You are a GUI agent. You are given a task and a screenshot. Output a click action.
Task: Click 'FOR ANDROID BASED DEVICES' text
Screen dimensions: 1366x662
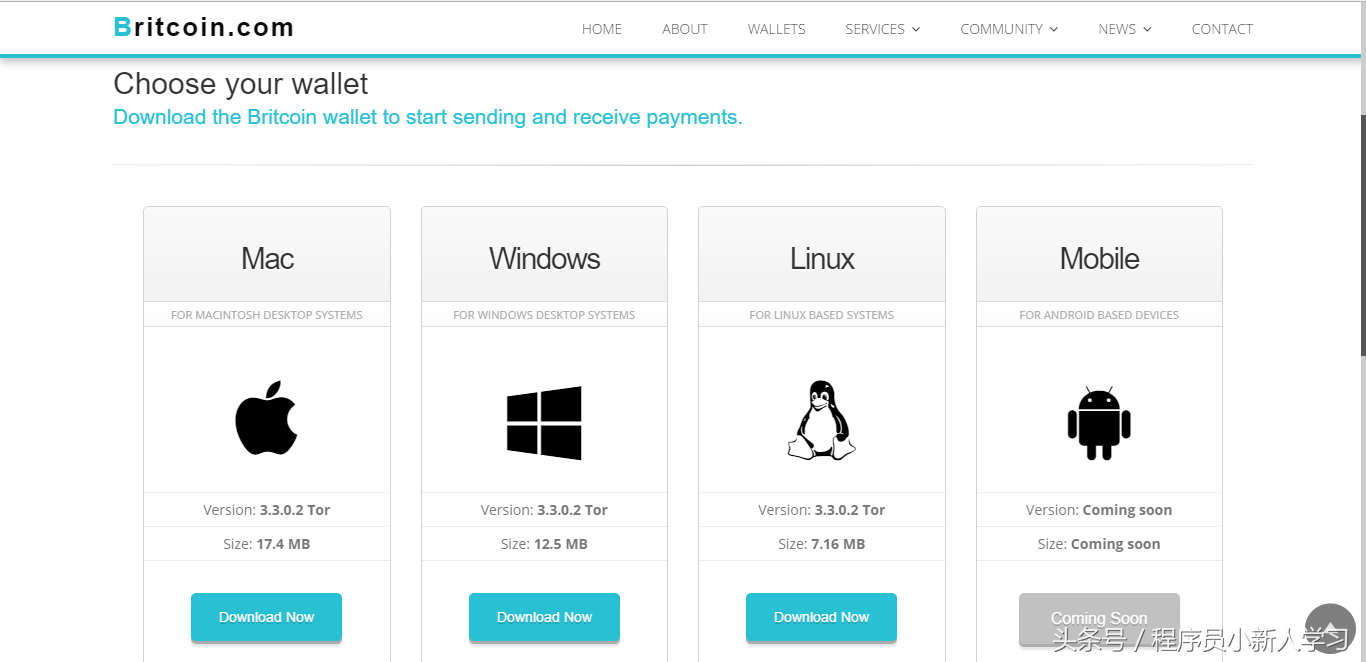coord(1099,315)
